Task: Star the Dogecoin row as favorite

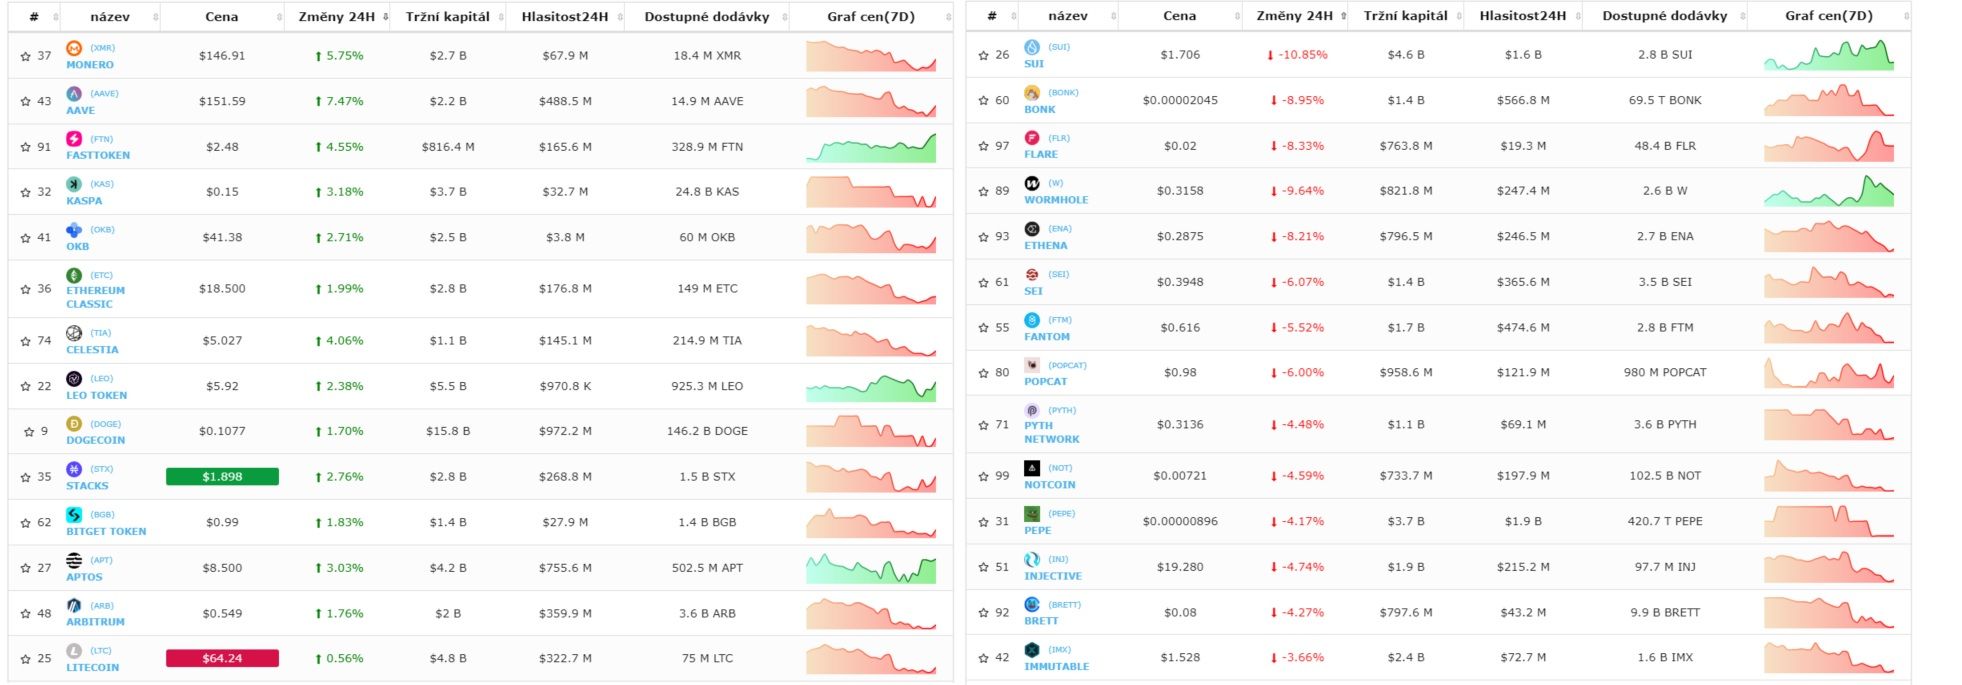Action: pos(29,432)
